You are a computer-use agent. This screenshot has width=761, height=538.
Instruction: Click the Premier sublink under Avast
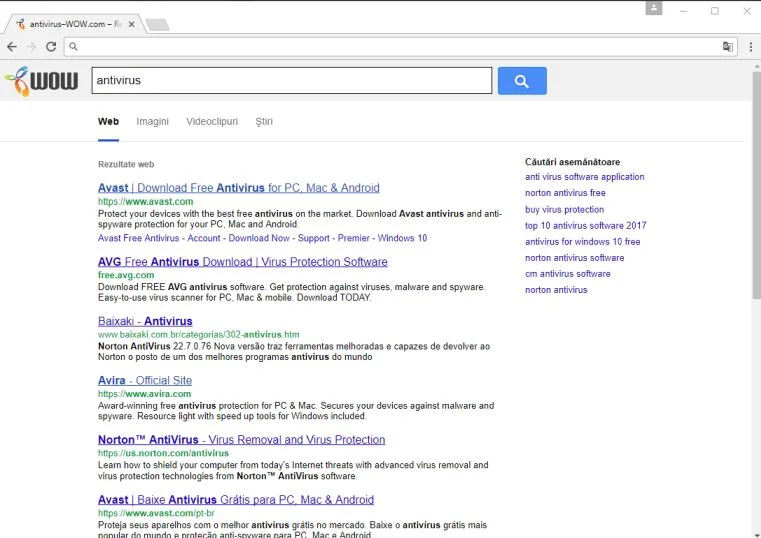click(354, 238)
